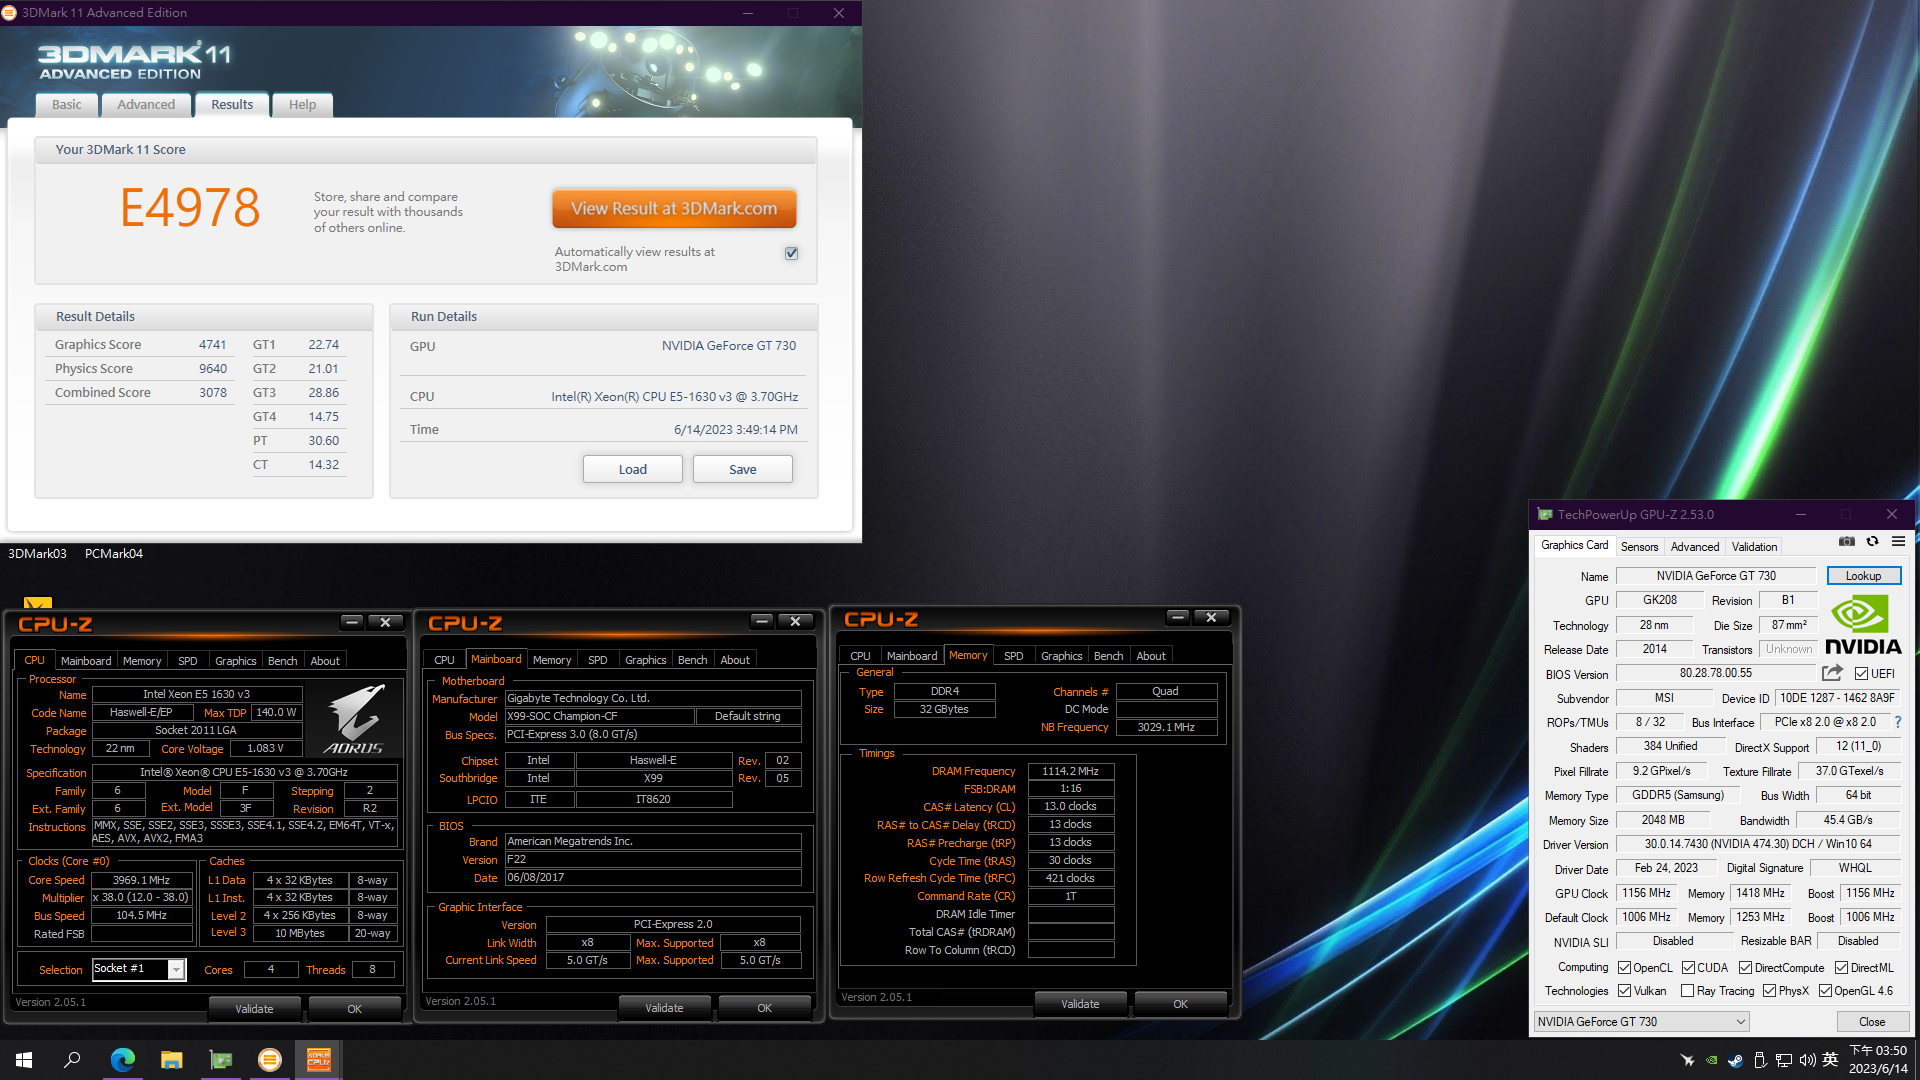The image size is (1920, 1080).
Task: Click GPU name field NVIDIA GeForce GT 730
Action: tap(1716, 576)
